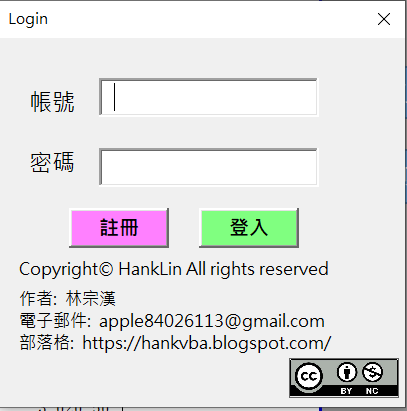Click the author name 林宗漢
Image resolution: width=407 pixels, height=411 pixels.
point(91,298)
